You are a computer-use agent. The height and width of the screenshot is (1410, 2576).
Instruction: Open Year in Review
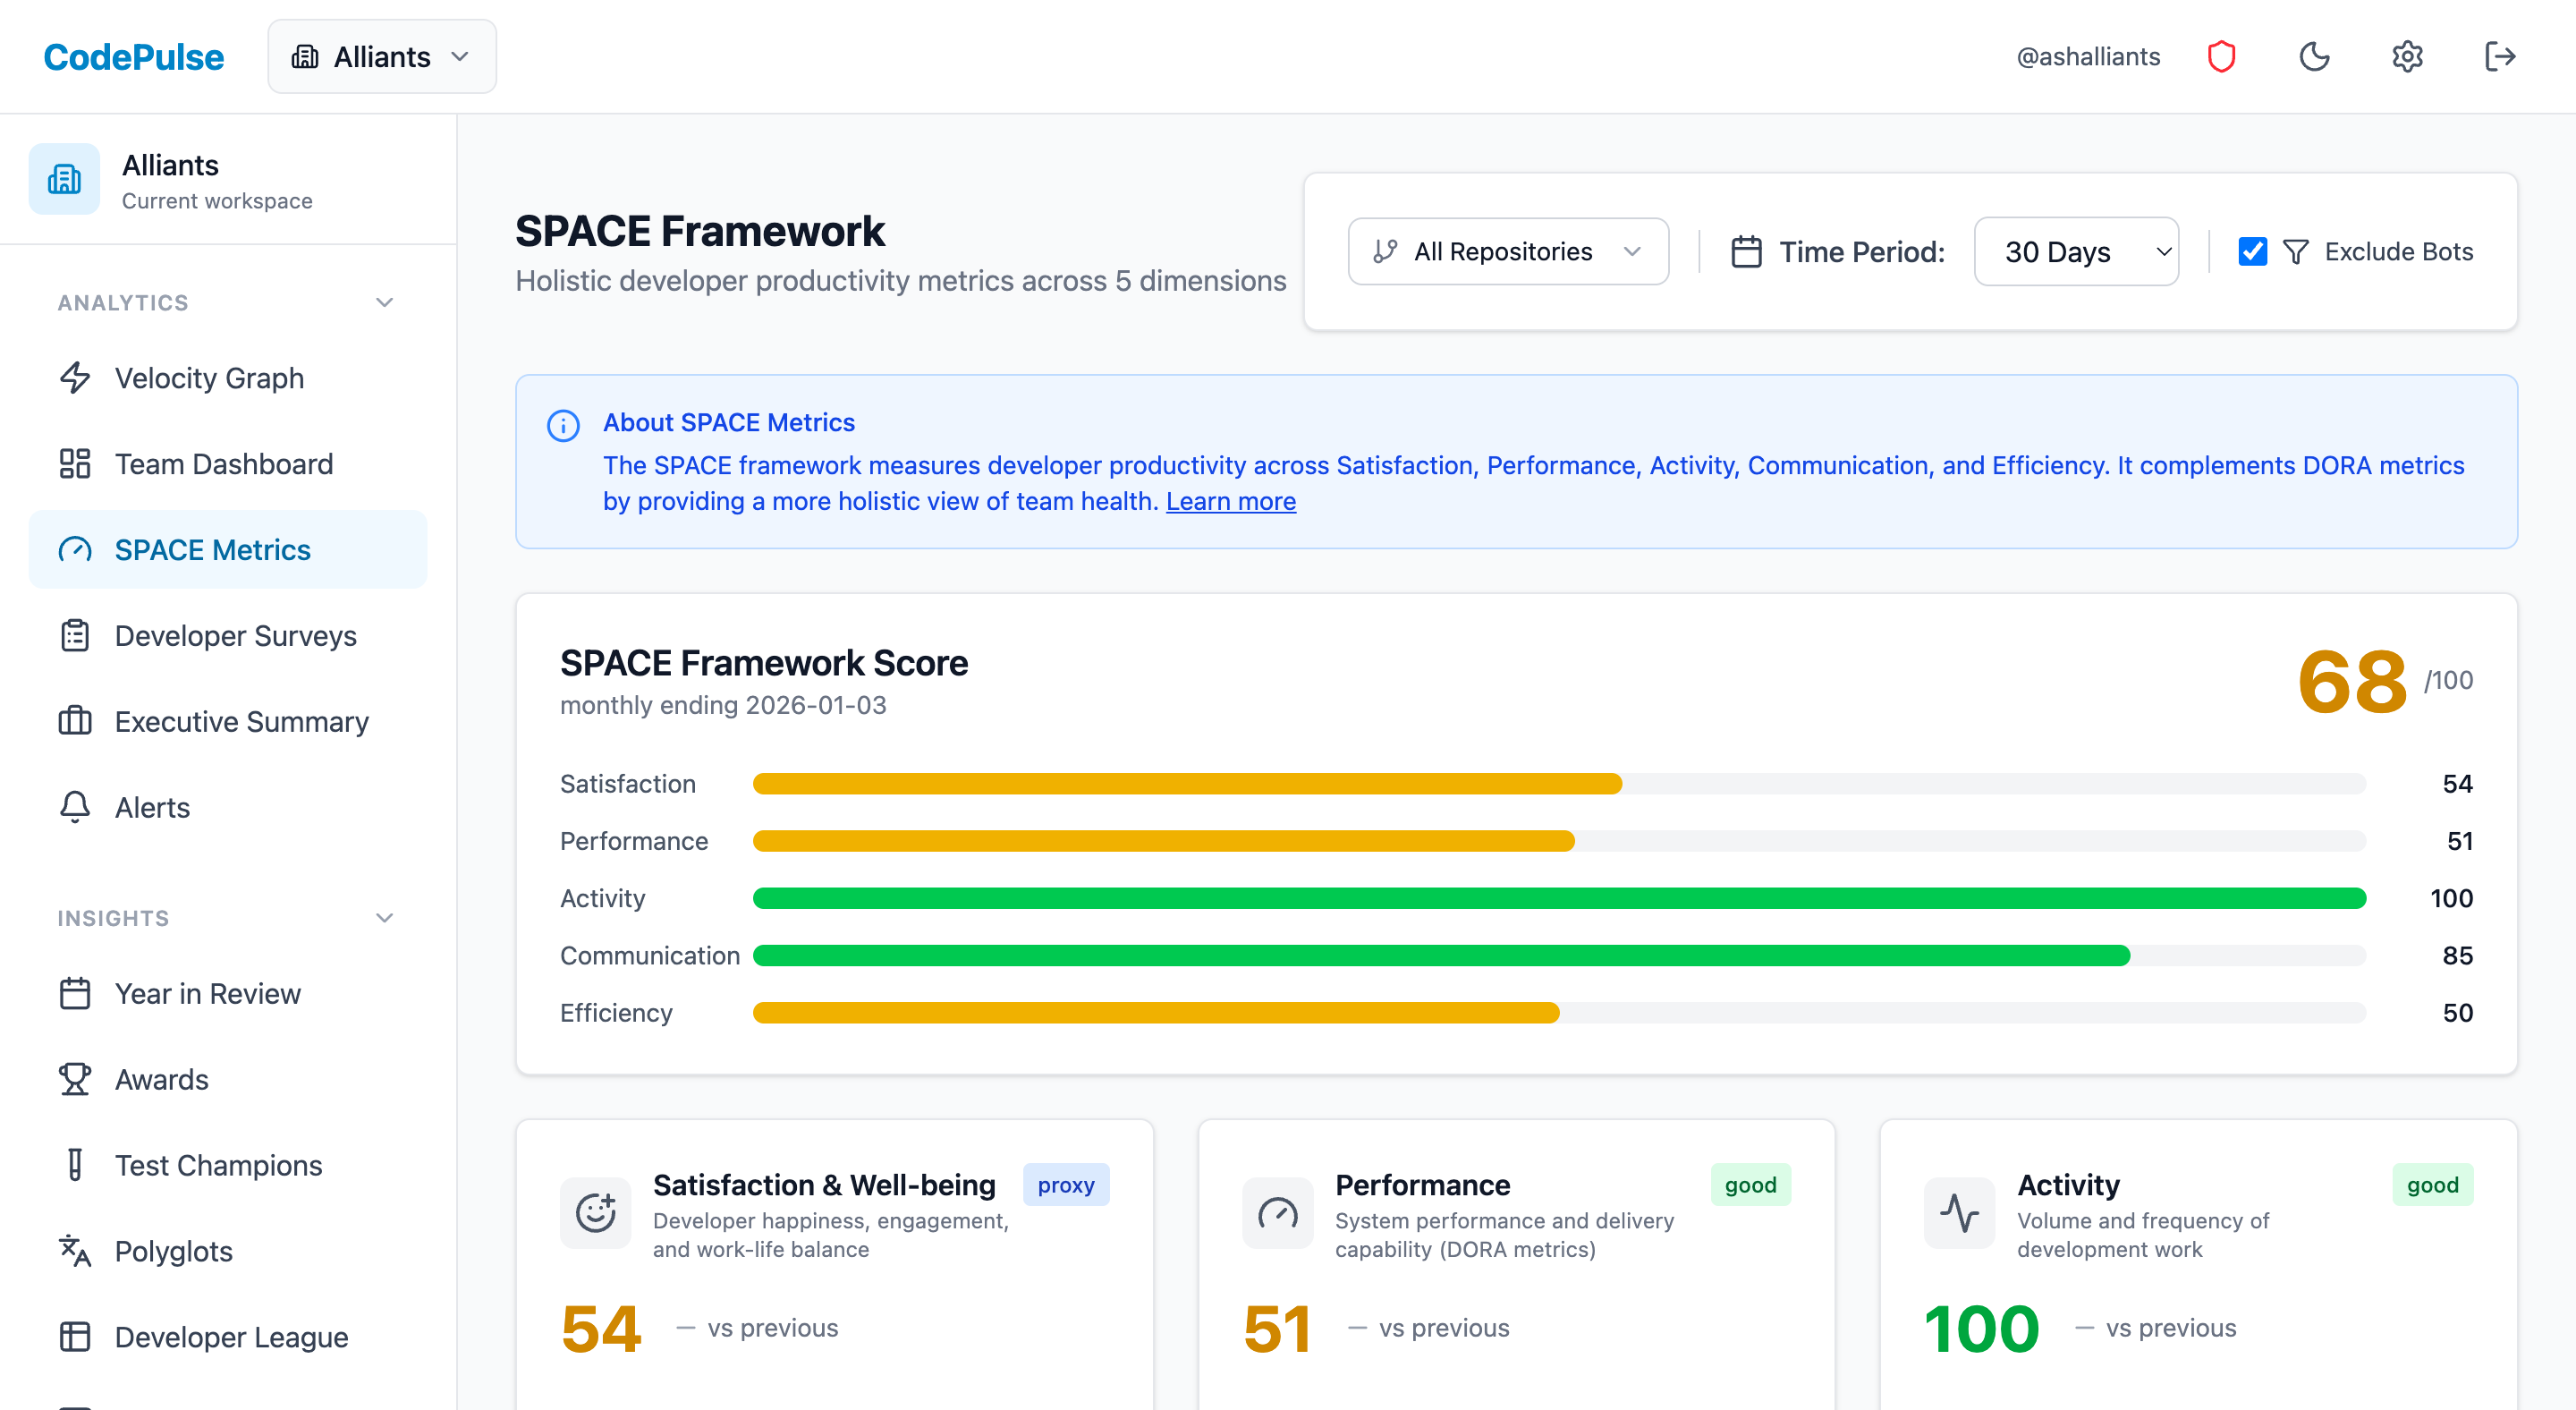point(207,993)
